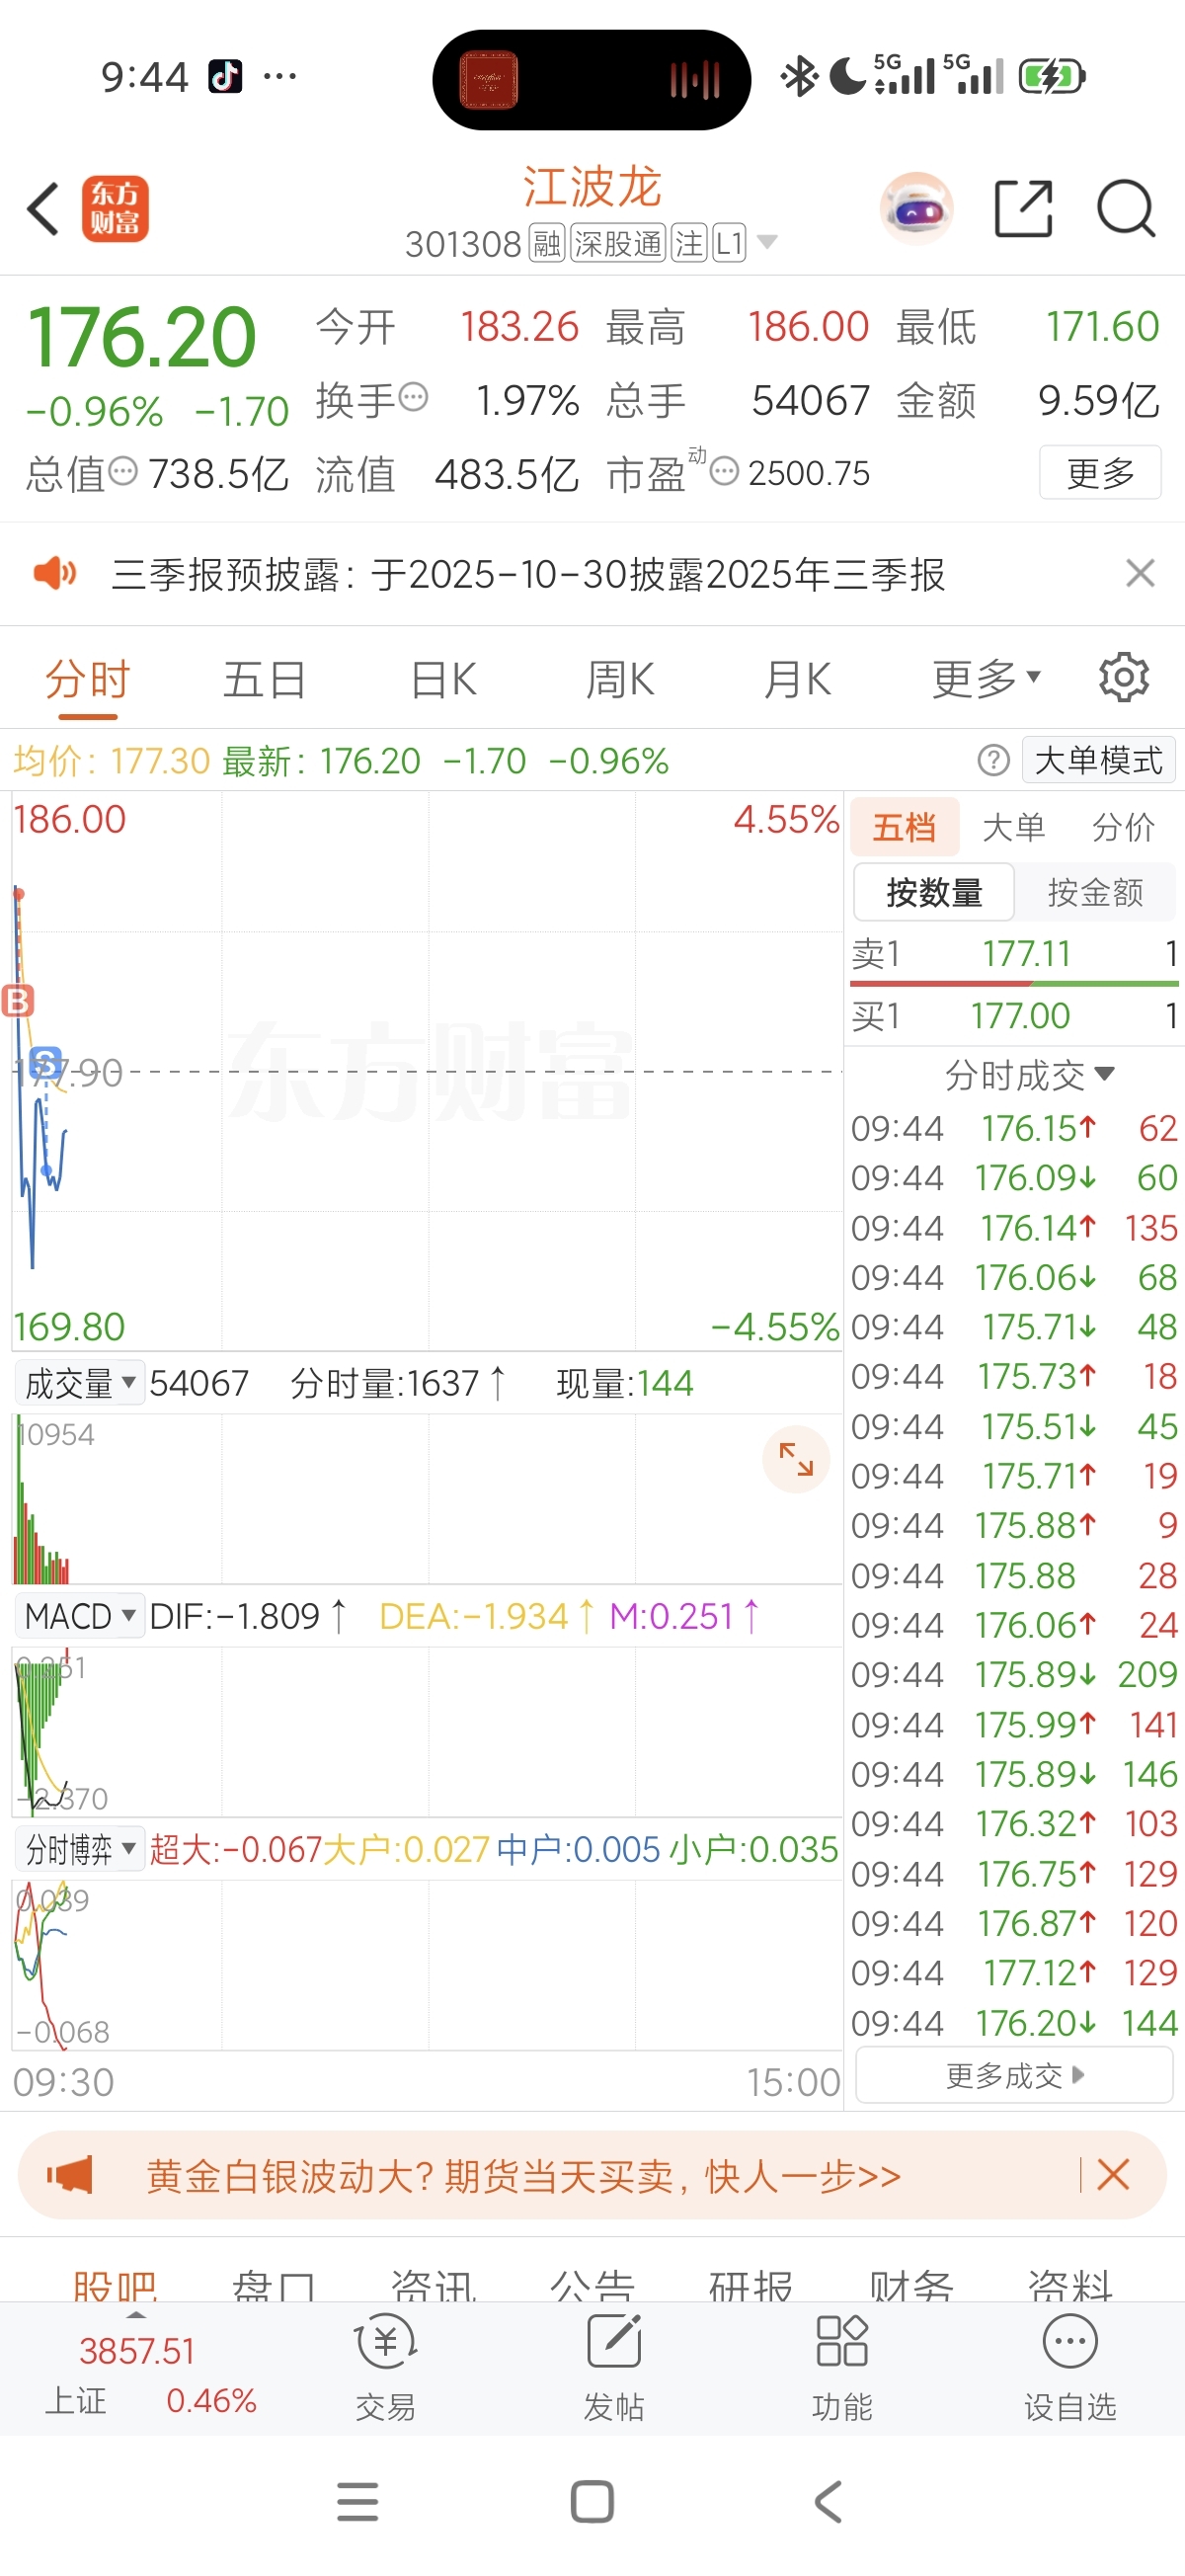Switch to 按金额 display mode

click(1095, 892)
